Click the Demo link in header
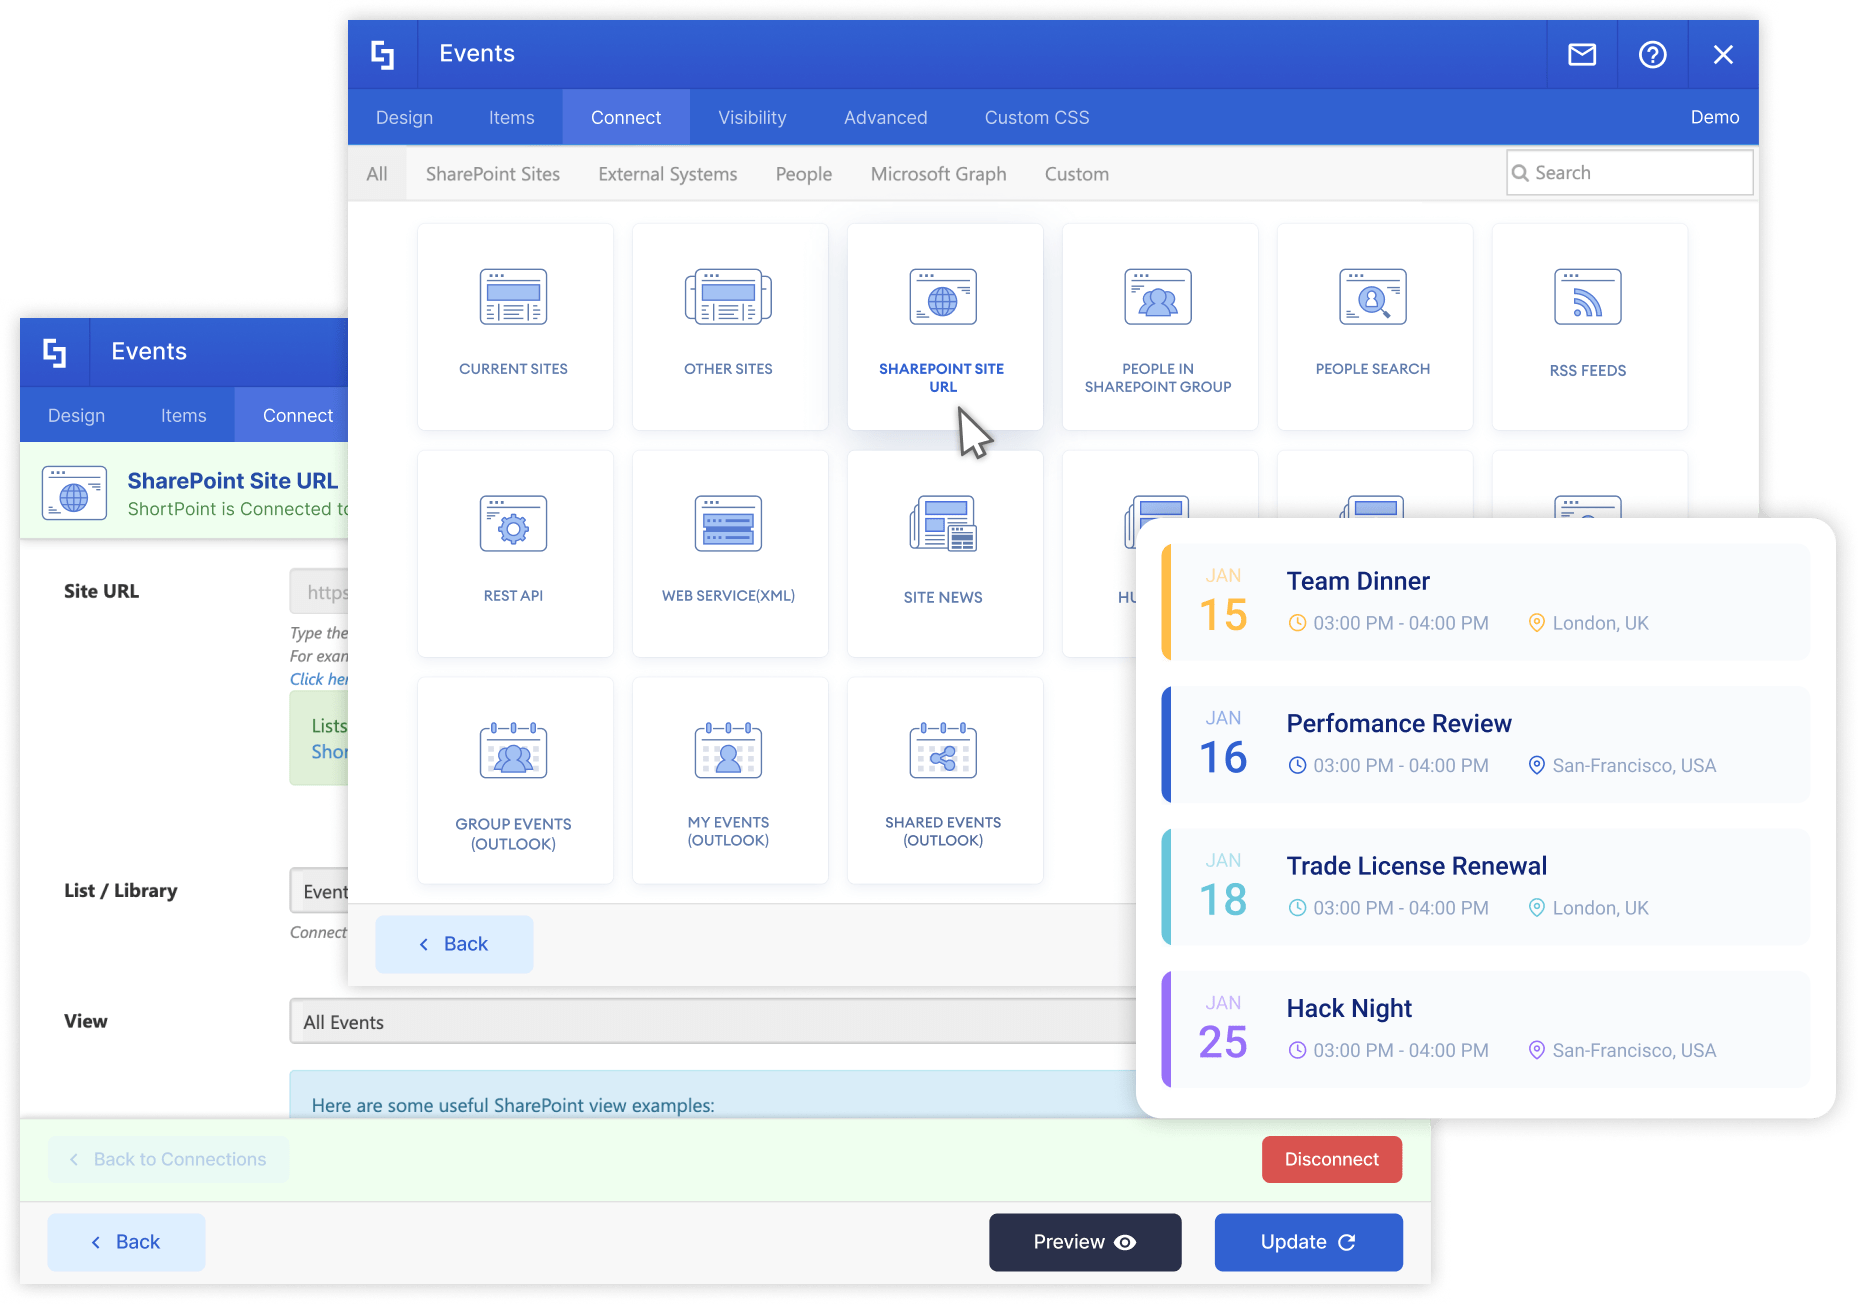This screenshot has height=1304, width=1862. tap(1714, 117)
